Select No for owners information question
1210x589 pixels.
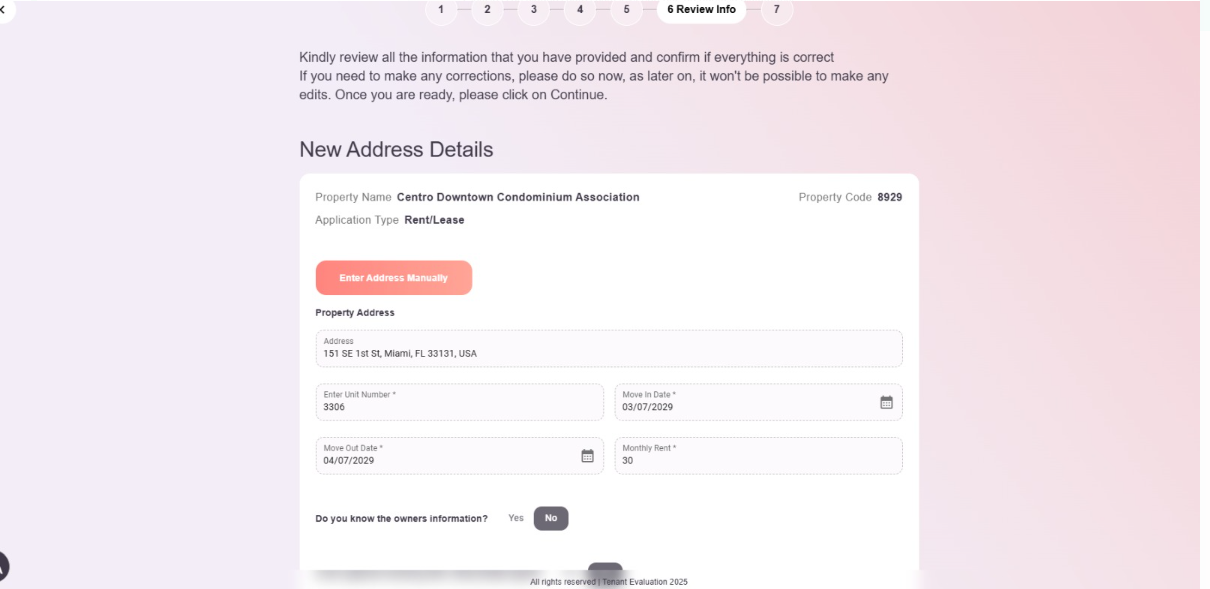click(551, 518)
